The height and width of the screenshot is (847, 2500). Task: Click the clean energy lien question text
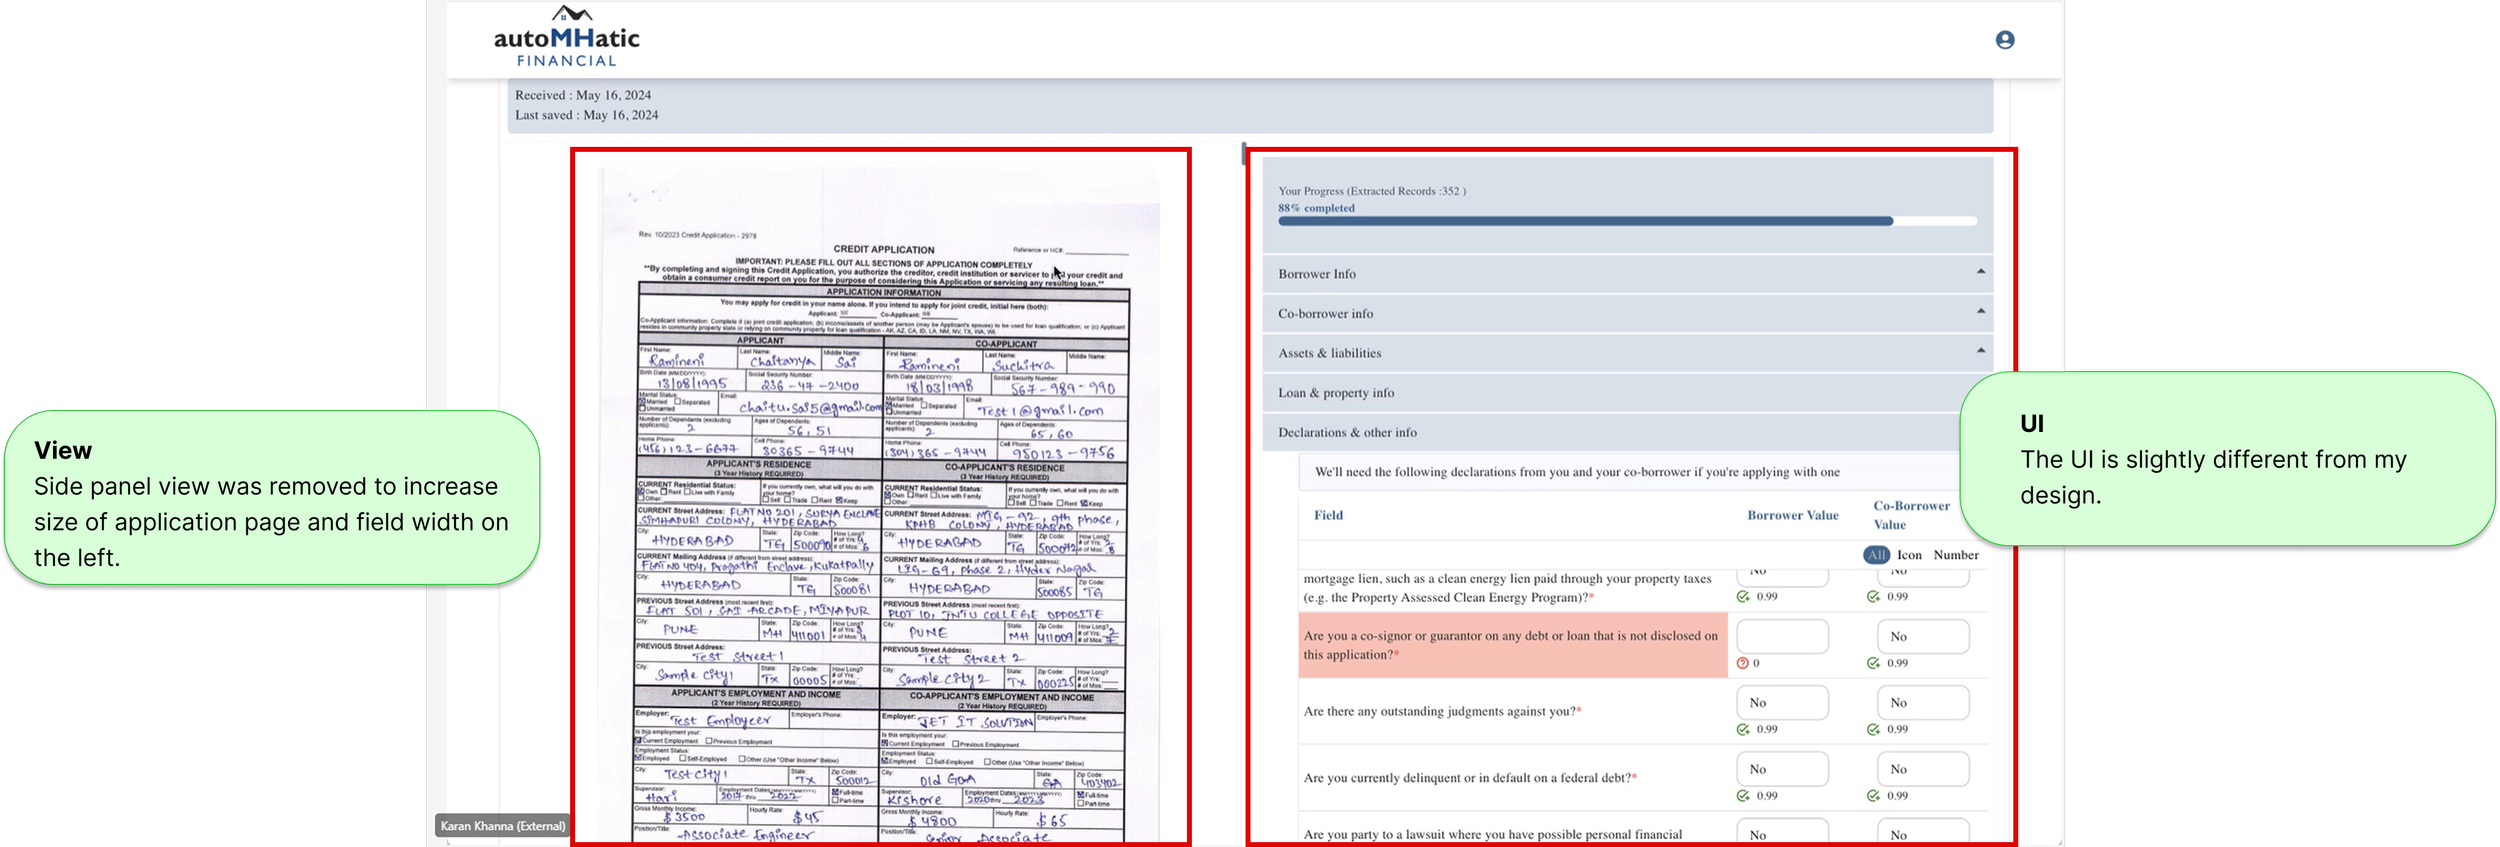tap(1507, 588)
